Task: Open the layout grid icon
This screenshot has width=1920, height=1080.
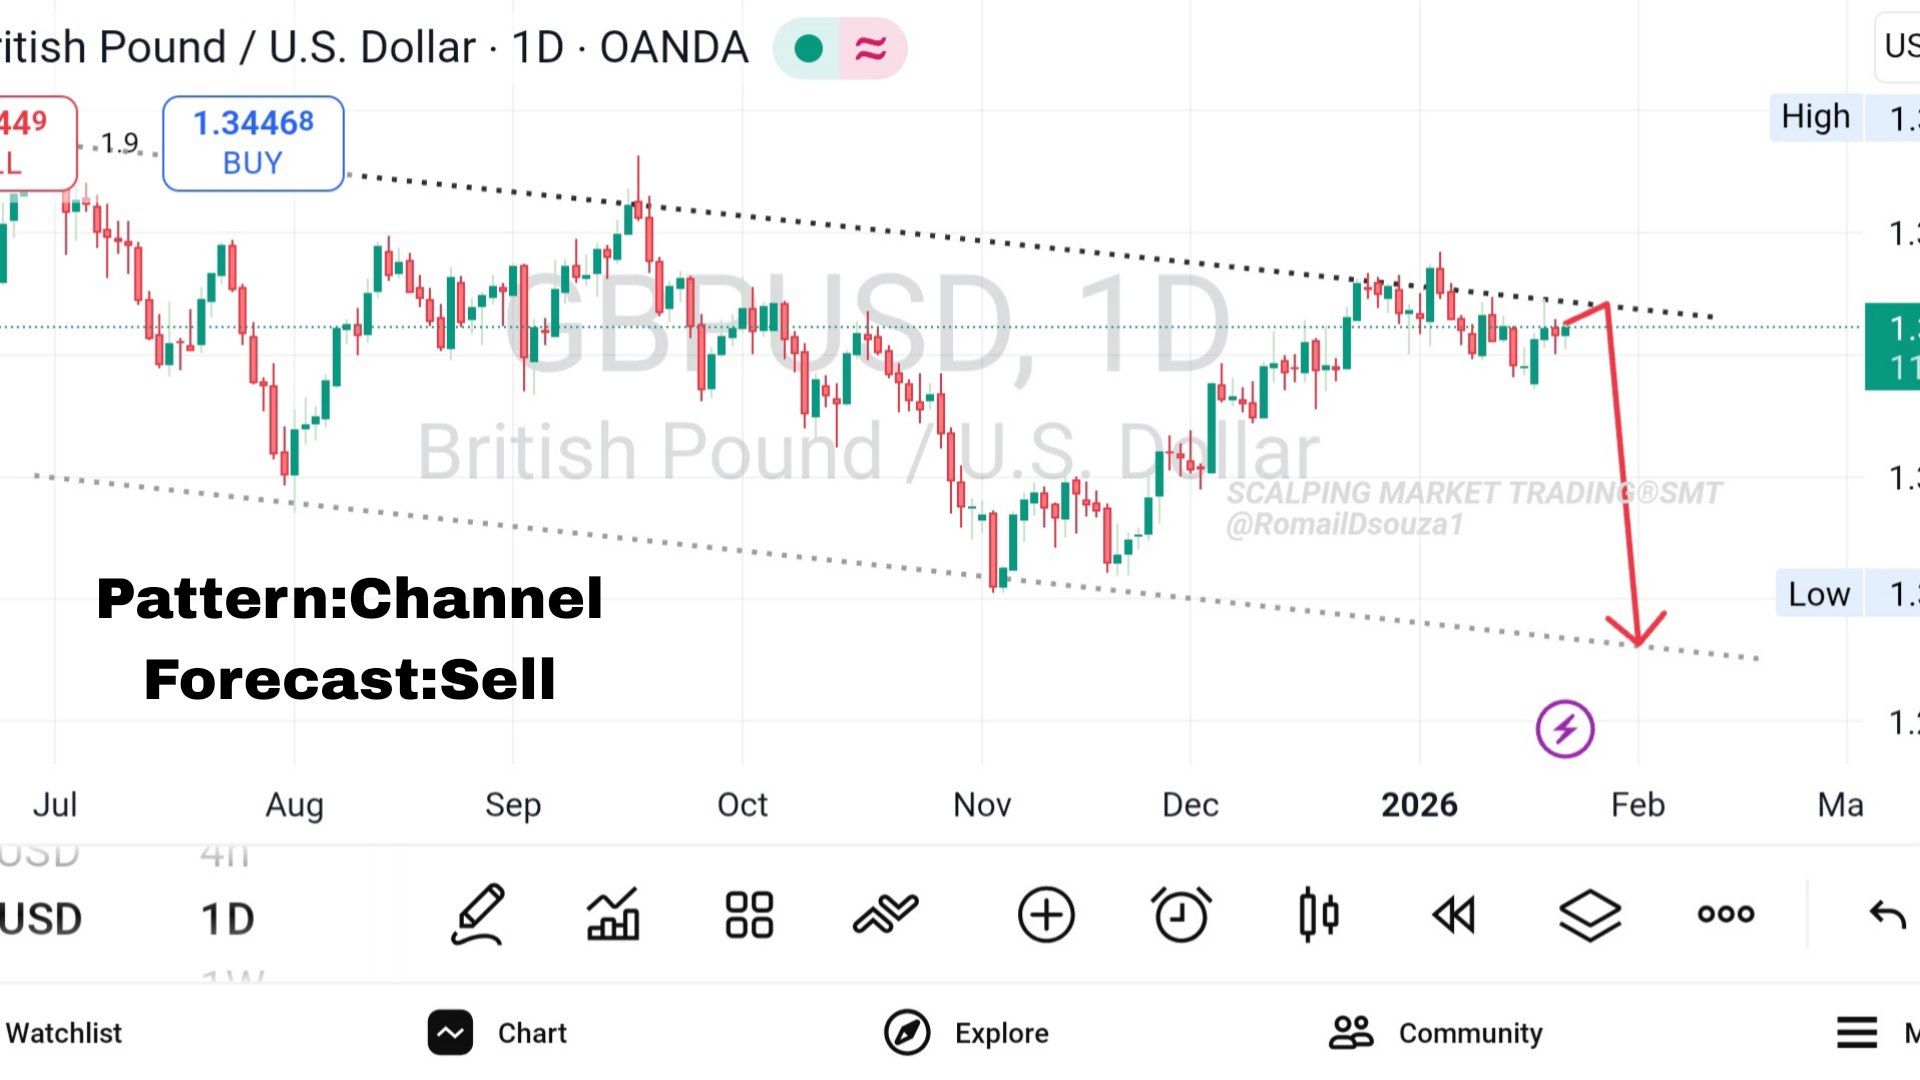Action: 749,914
